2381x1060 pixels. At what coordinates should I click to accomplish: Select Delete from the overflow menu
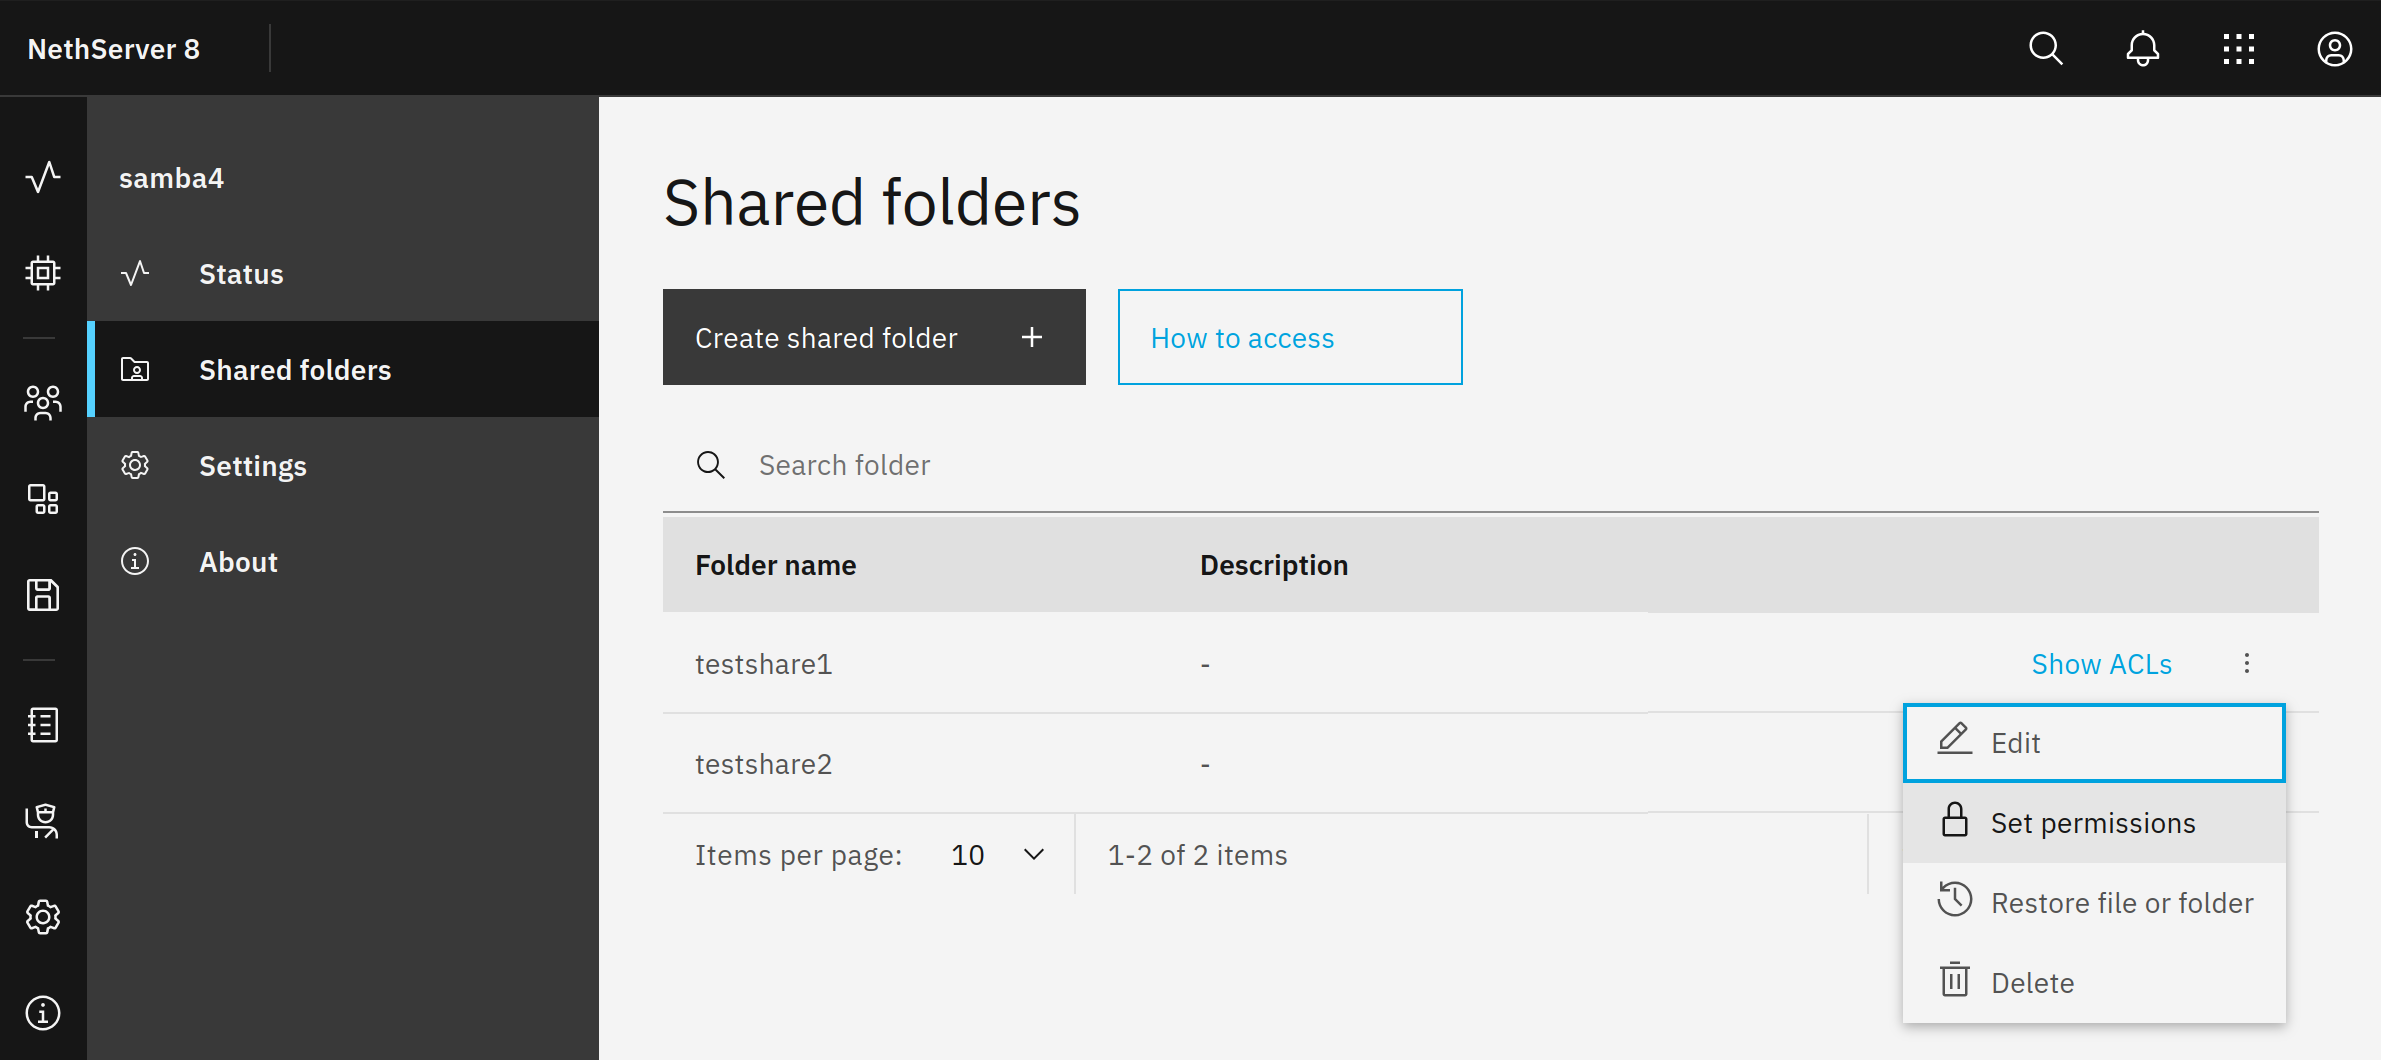(2093, 983)
